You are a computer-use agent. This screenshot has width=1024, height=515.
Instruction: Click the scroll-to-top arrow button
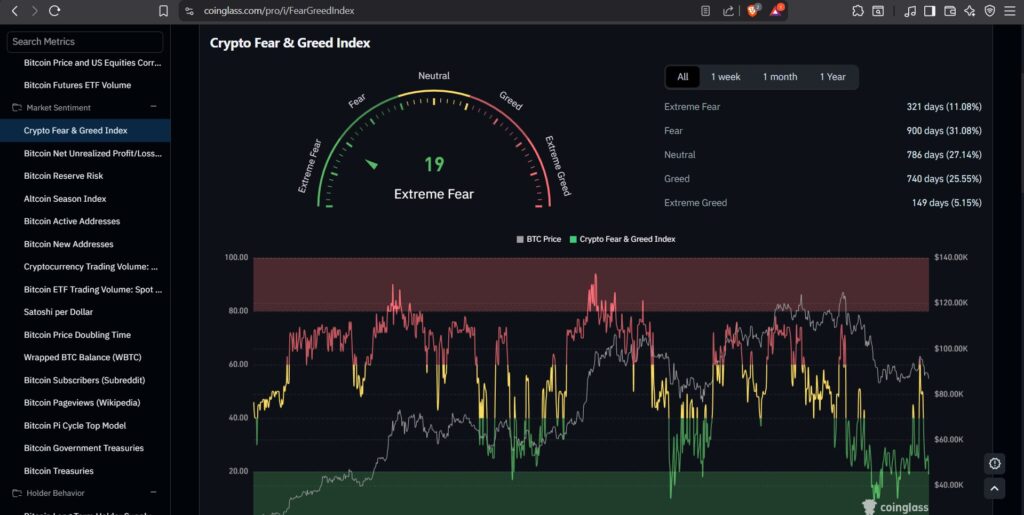coord(994,488)
